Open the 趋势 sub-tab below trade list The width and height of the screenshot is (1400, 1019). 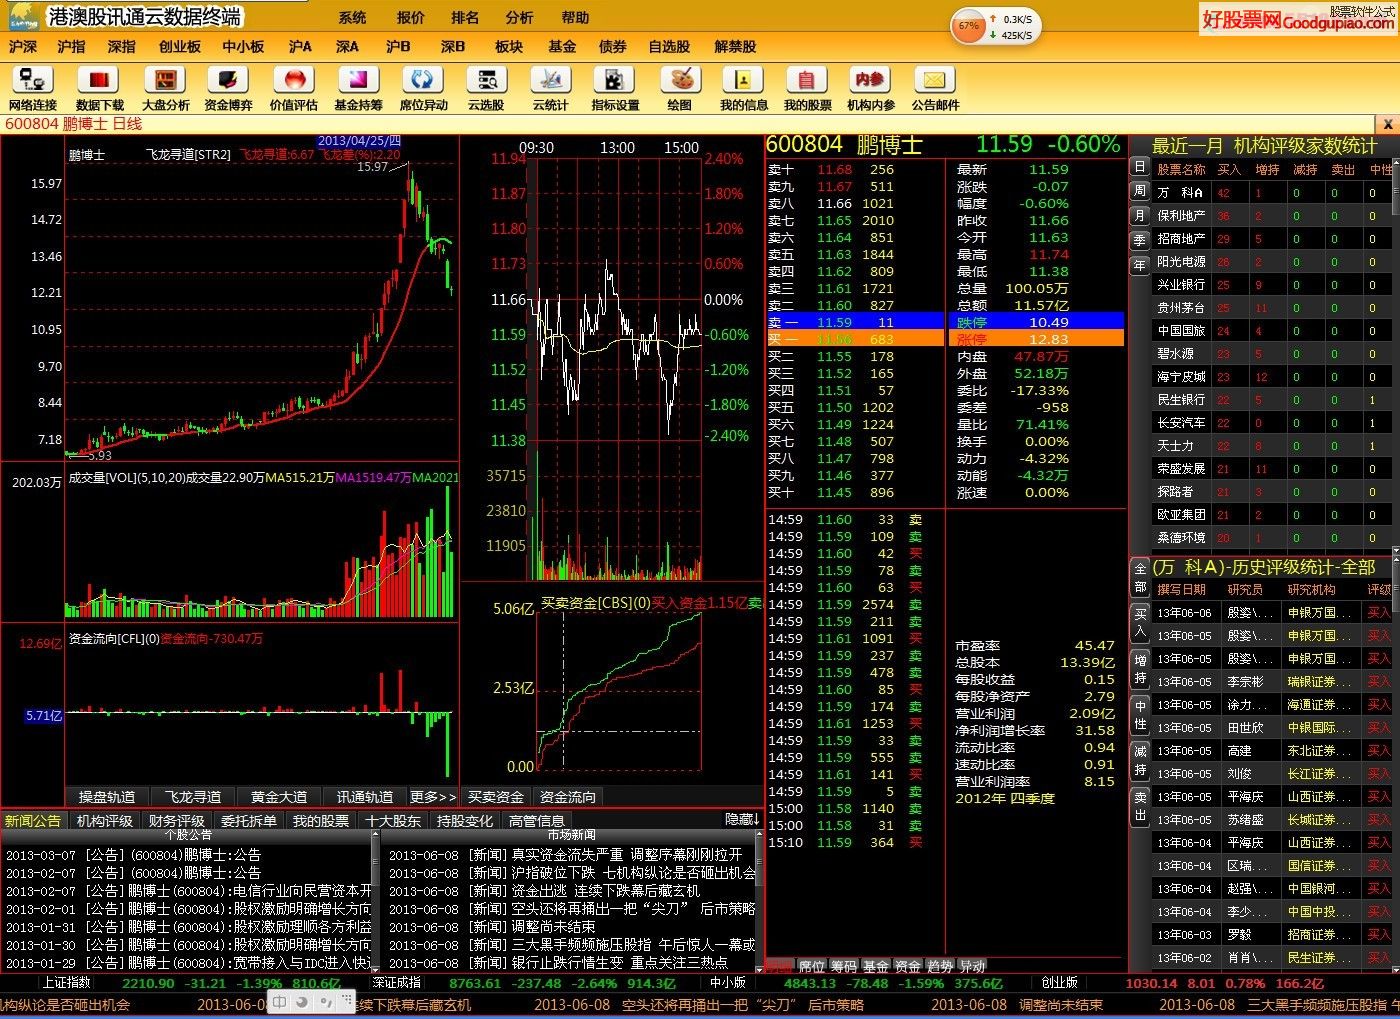(940, 967)
